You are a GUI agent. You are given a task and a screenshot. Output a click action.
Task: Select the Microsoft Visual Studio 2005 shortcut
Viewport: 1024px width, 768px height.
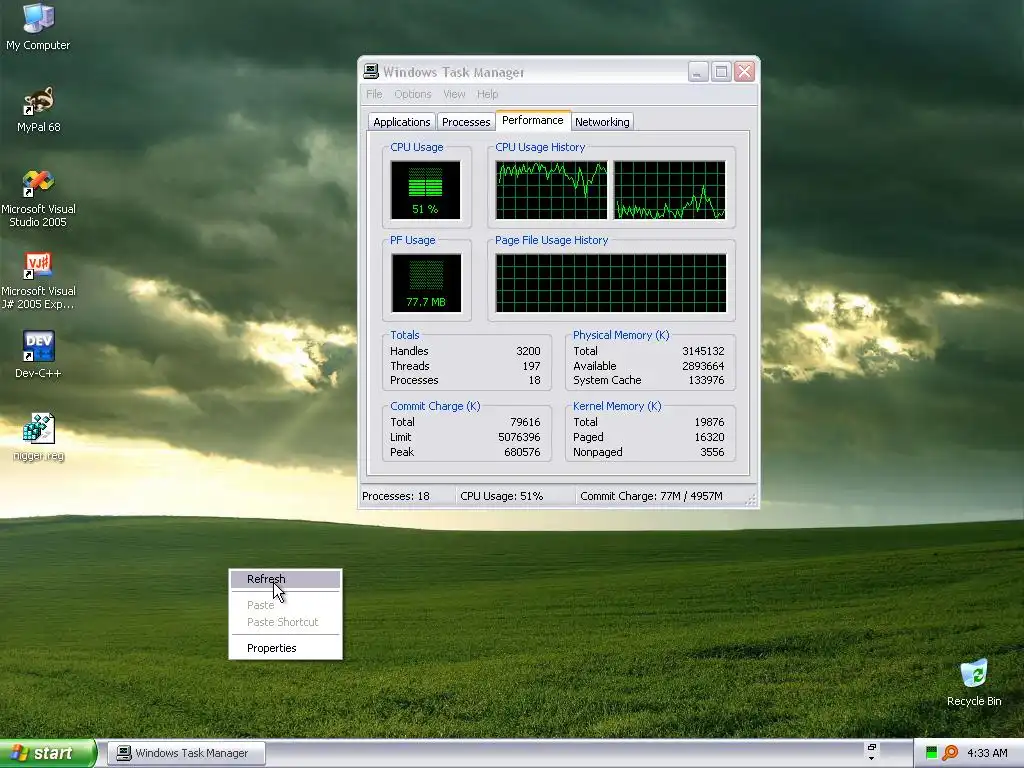coord(38,198)
